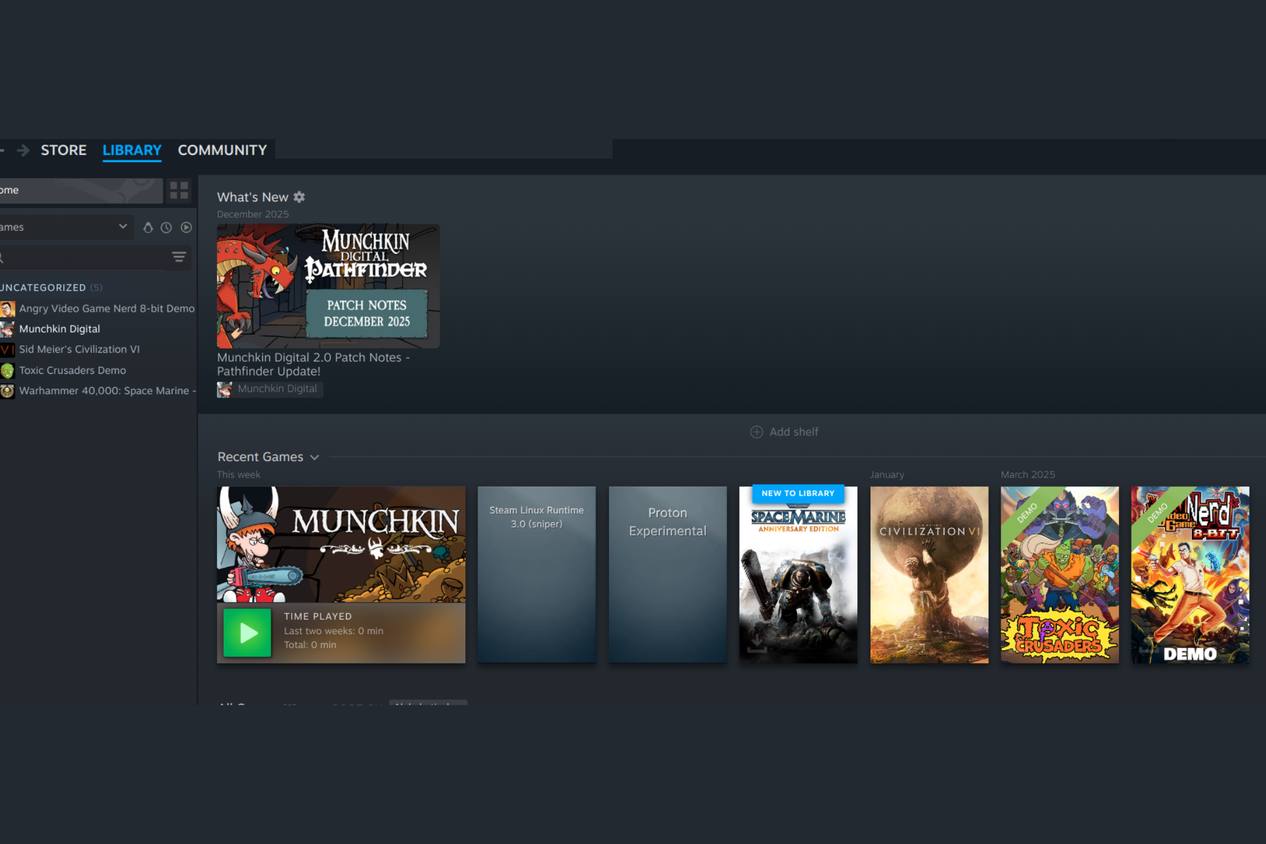Viewport: 1266px width, 844px height.
Task: Collapse the UNCATEGORIZED category header
Action: (50, 288)
